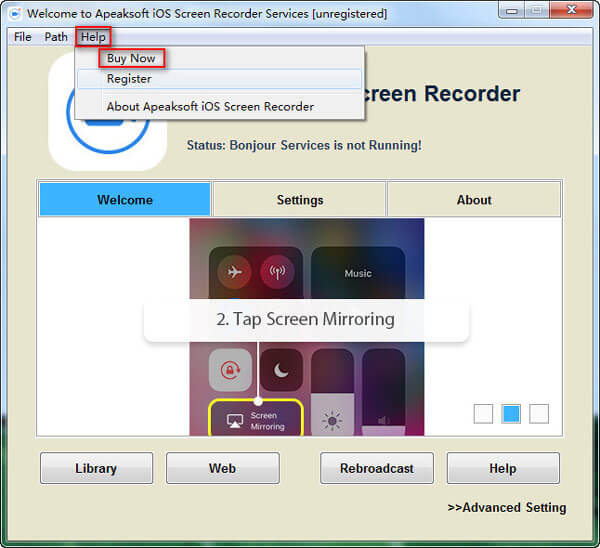Click the Bonjour Services status text
600x548 pixels.
click(304, 145)
